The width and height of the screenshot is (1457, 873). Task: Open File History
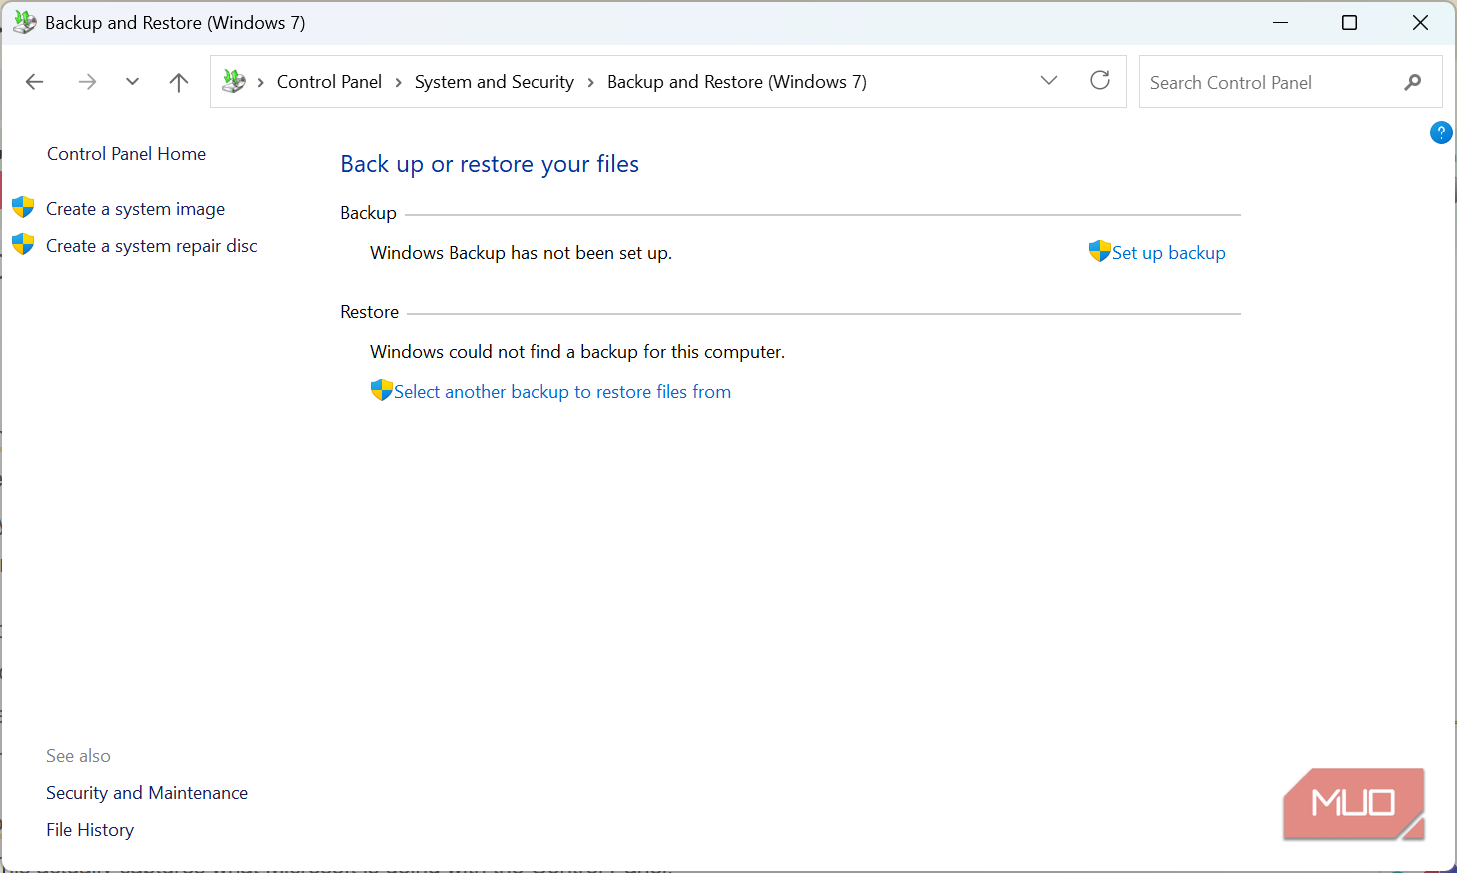90,830
